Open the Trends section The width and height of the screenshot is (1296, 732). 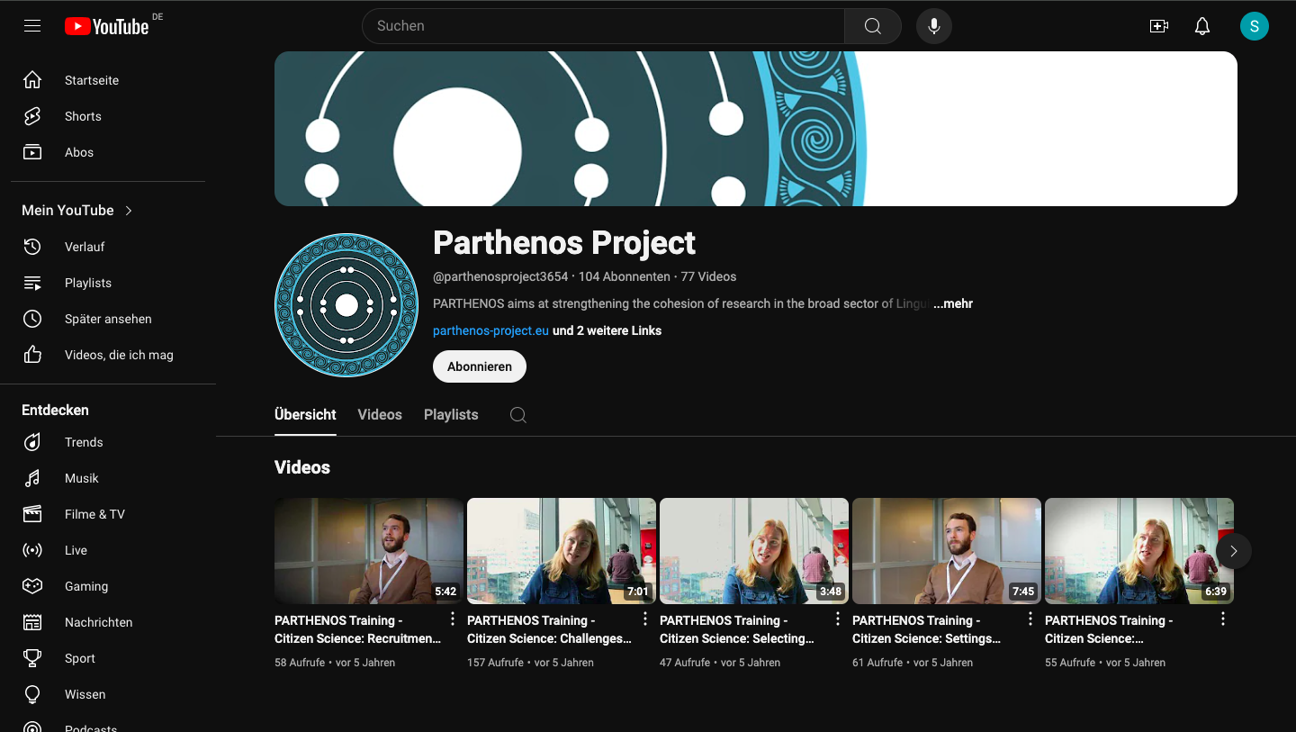pos(83,442)
